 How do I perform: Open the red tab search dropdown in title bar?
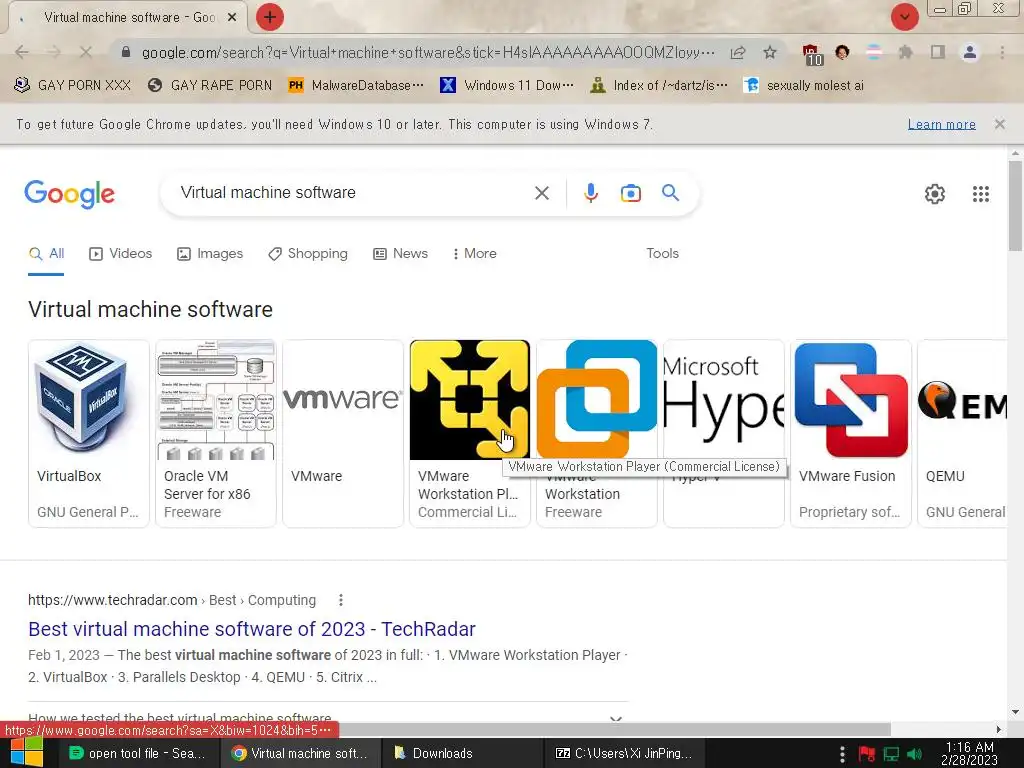904,17
